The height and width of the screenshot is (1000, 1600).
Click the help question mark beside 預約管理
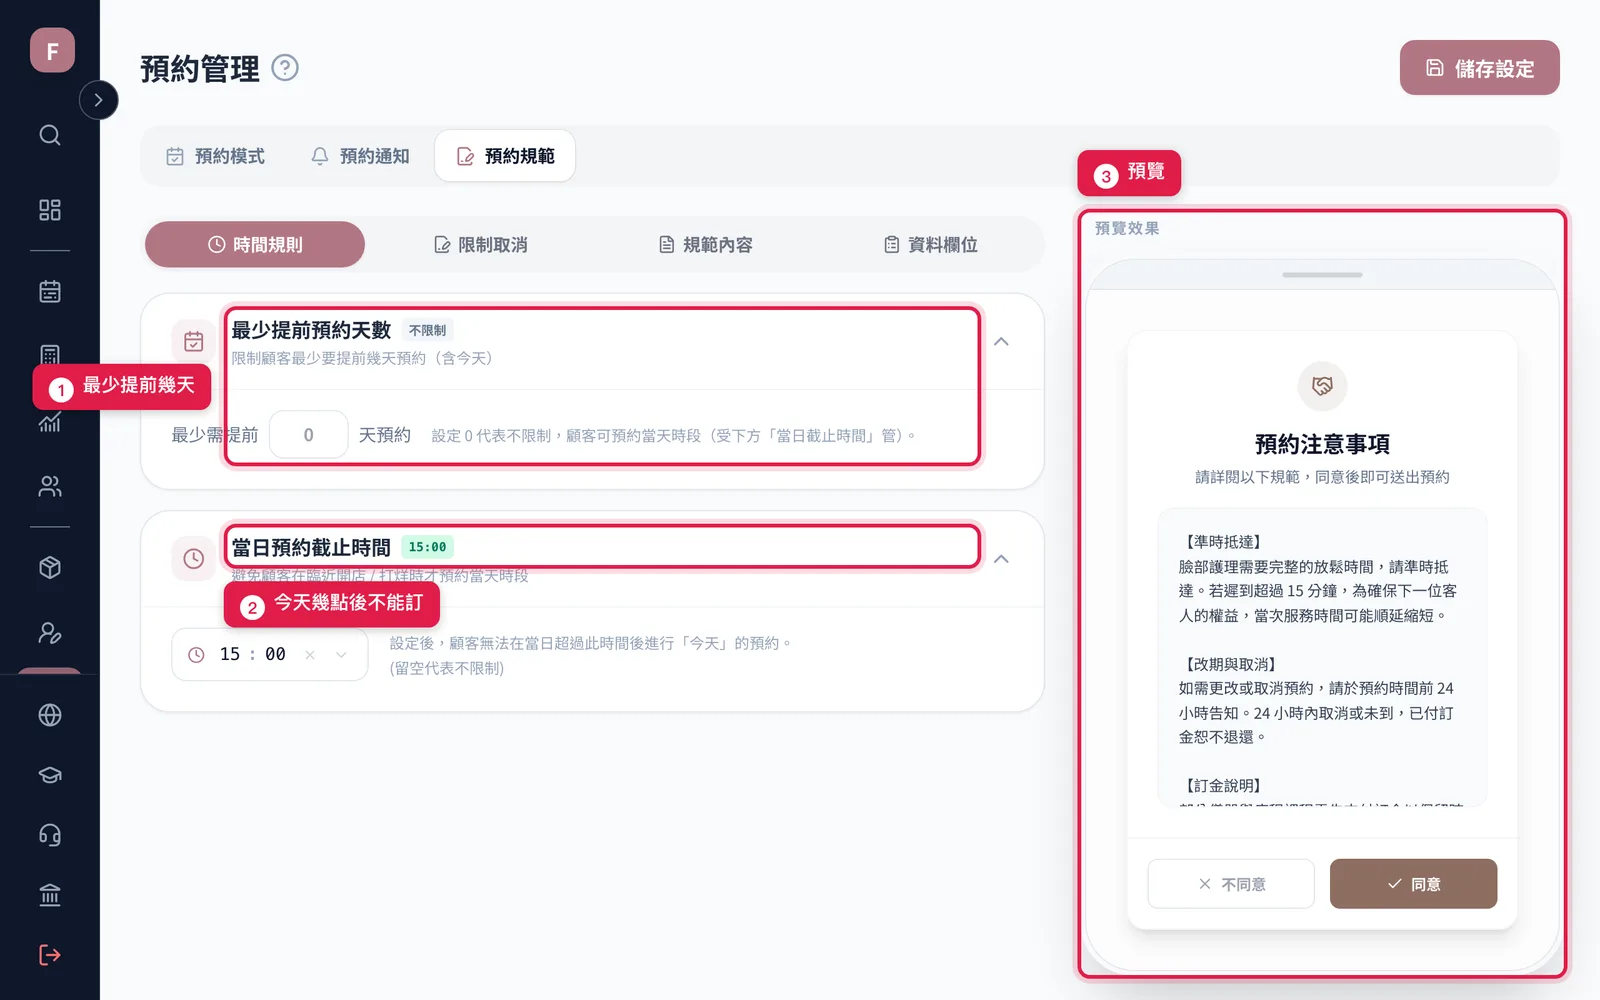click(x=285, y=68)
